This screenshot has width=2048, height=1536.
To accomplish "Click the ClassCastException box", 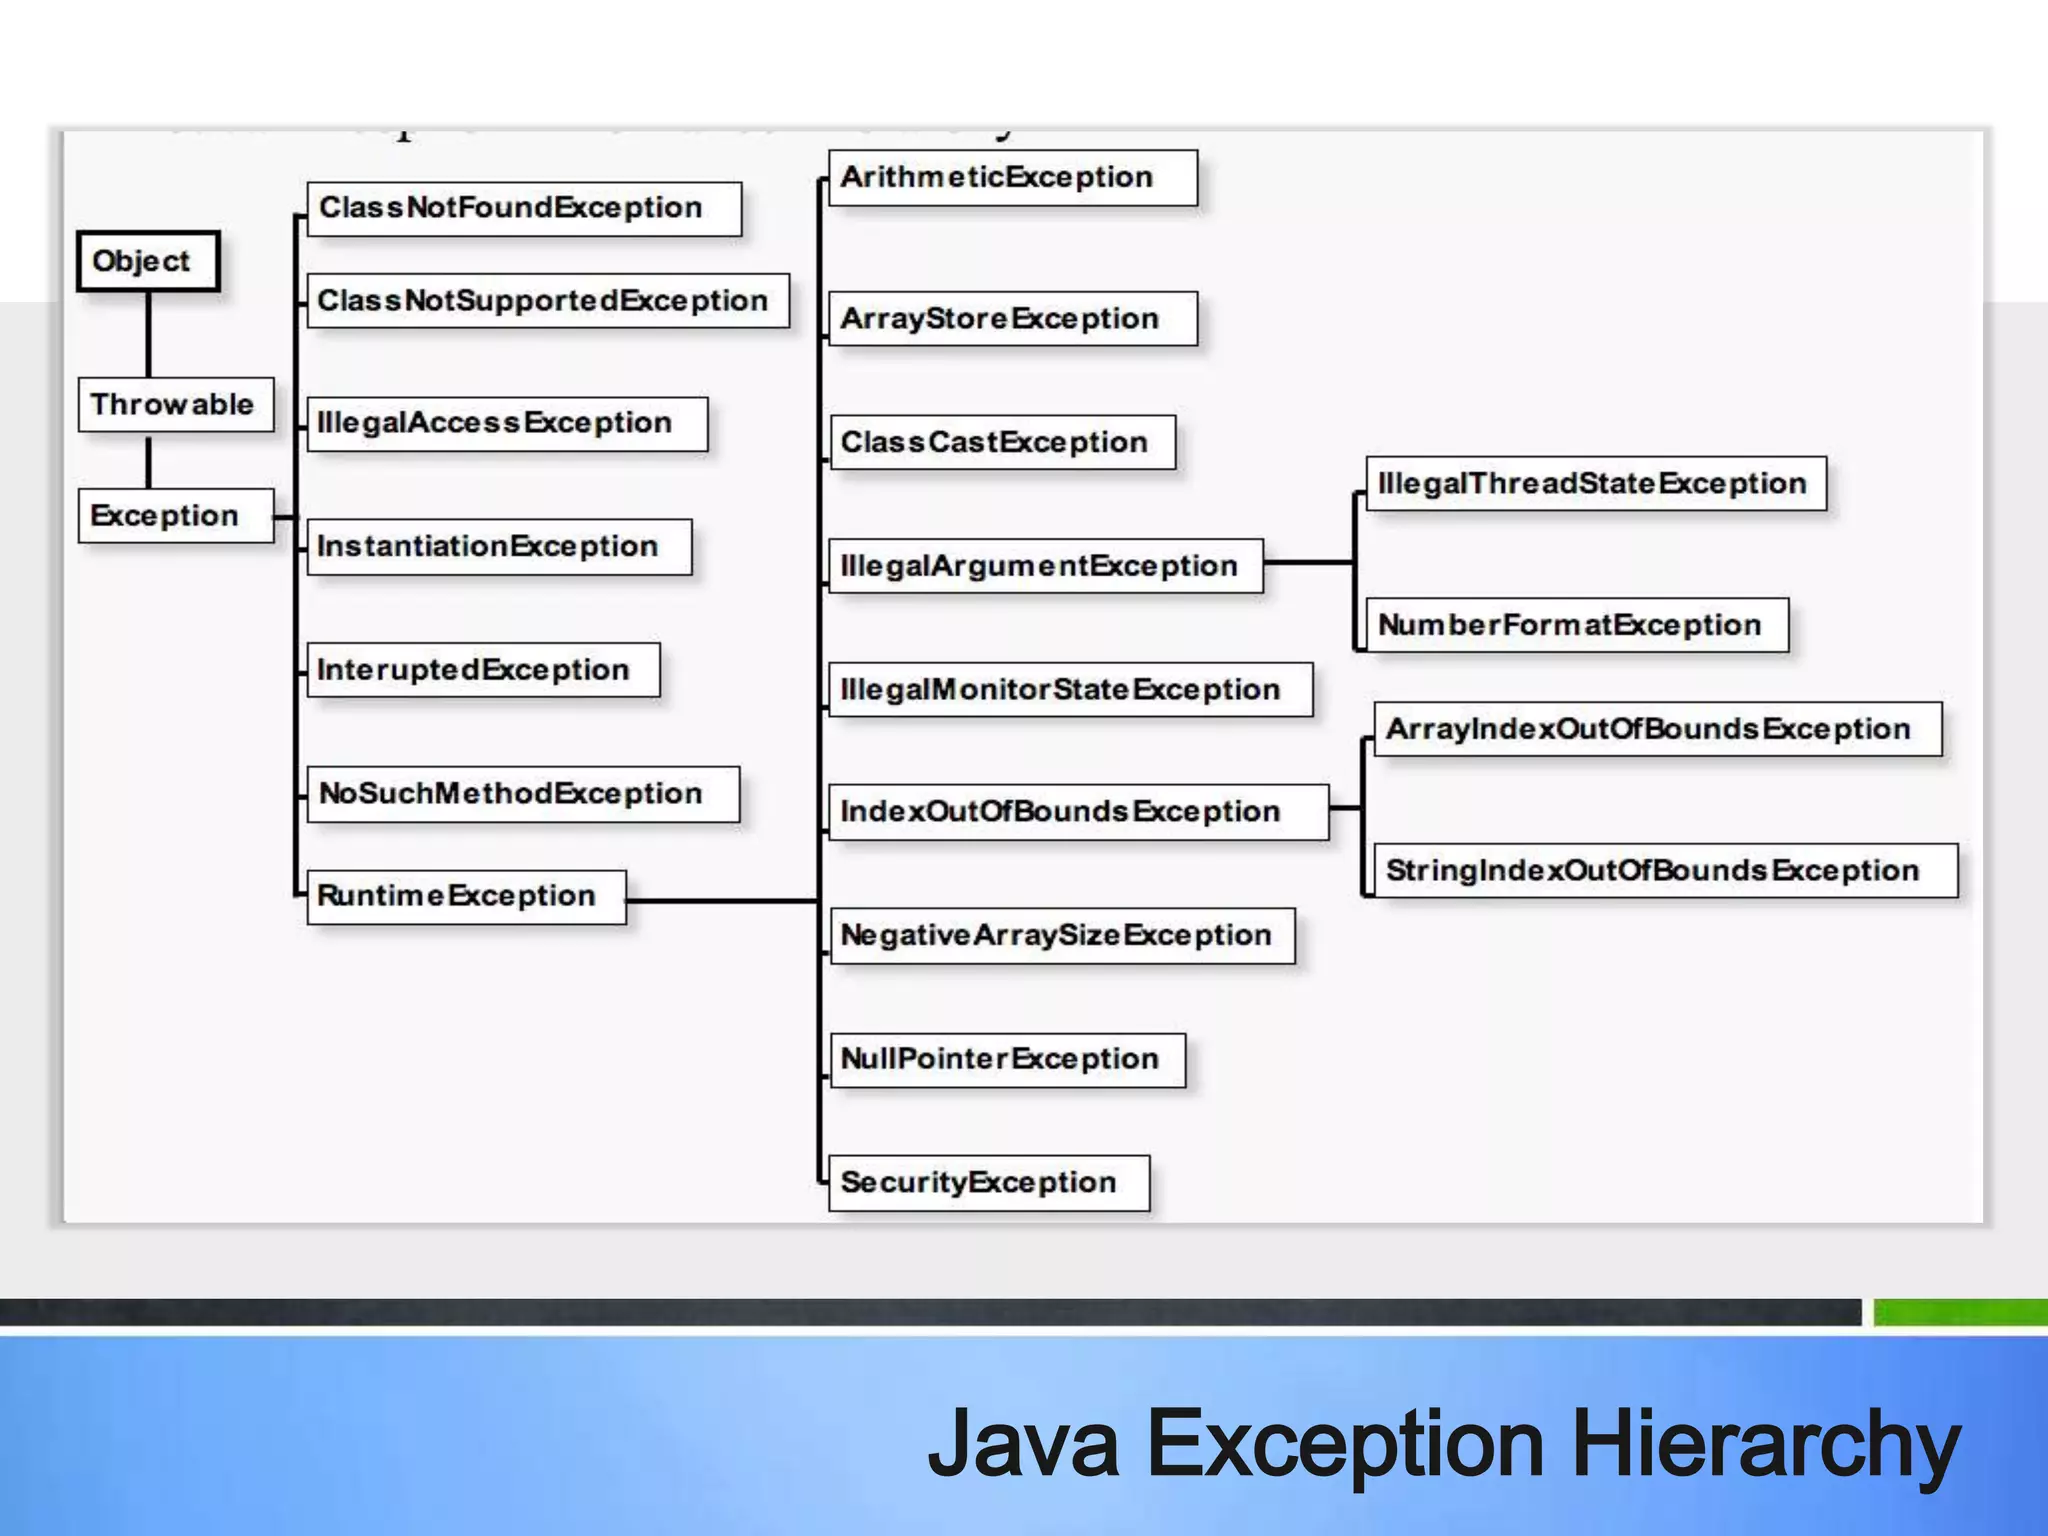I will point(1002,442).
